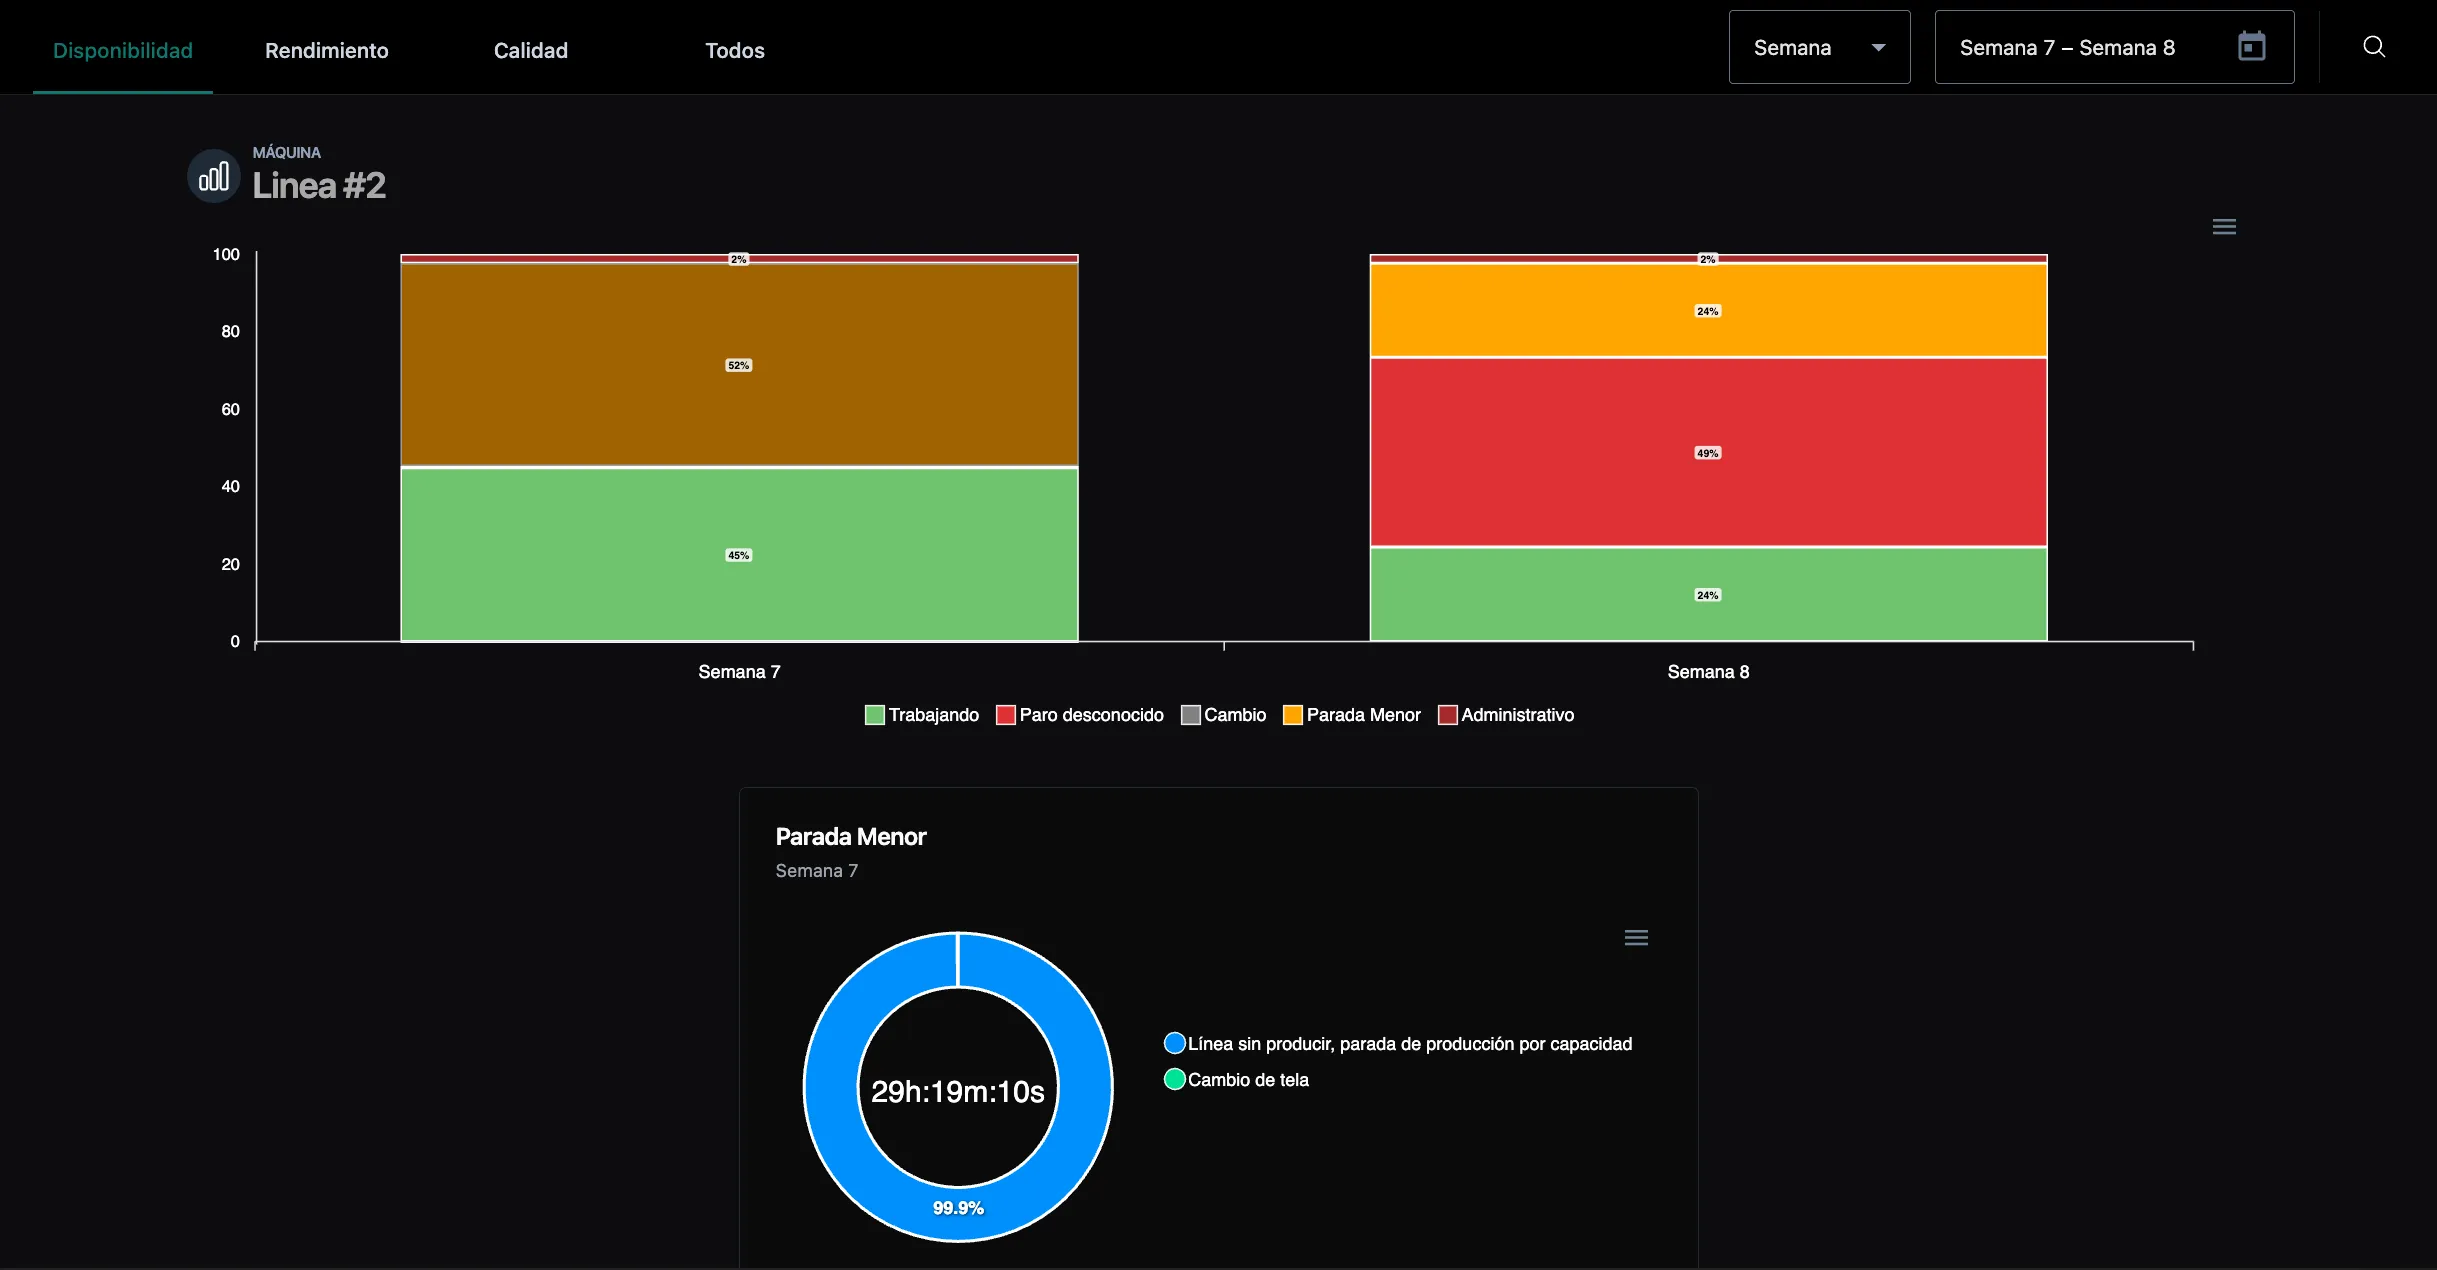
Task: Select the Todos view
Action: [734, 50]
